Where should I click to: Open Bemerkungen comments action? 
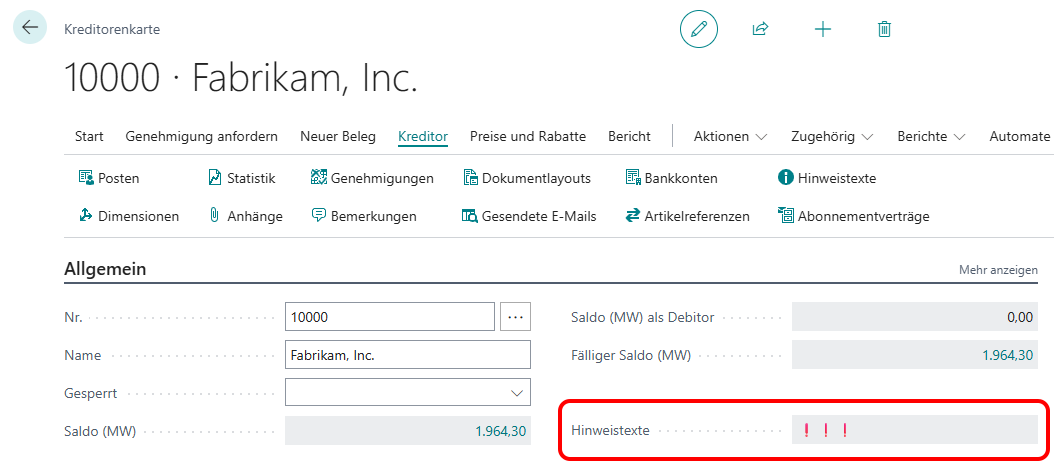tap(364, 216)
